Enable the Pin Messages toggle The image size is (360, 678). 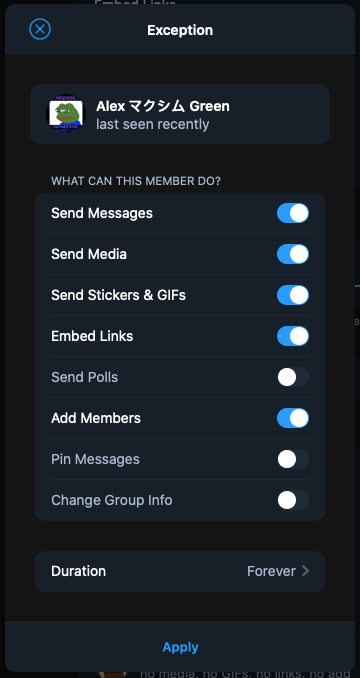coord(293,459)
